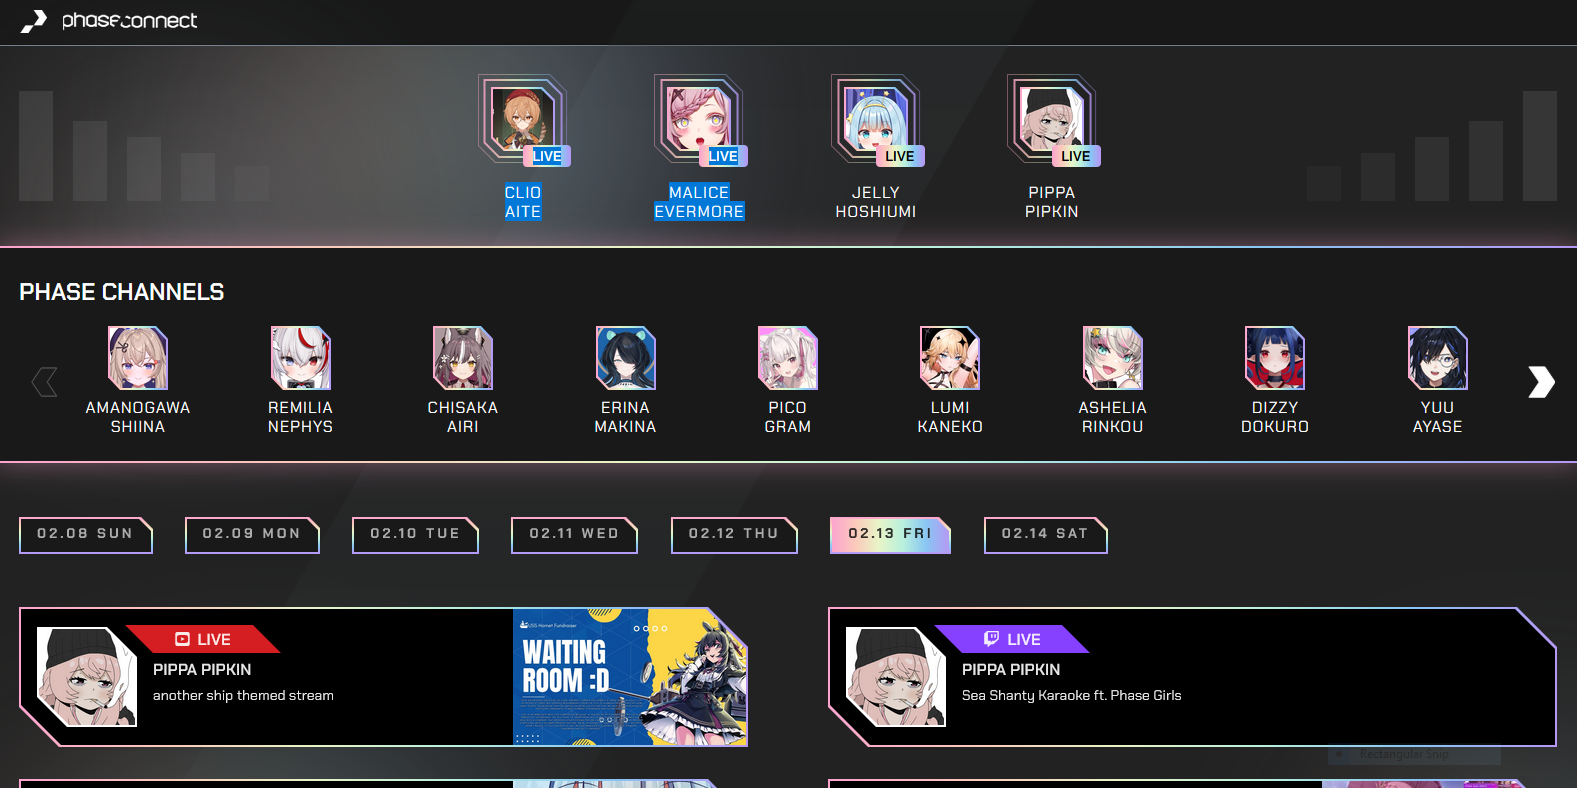Click the CLIO AITE name link
This screenshot has width=1577, height=788.
coord(523,202)
